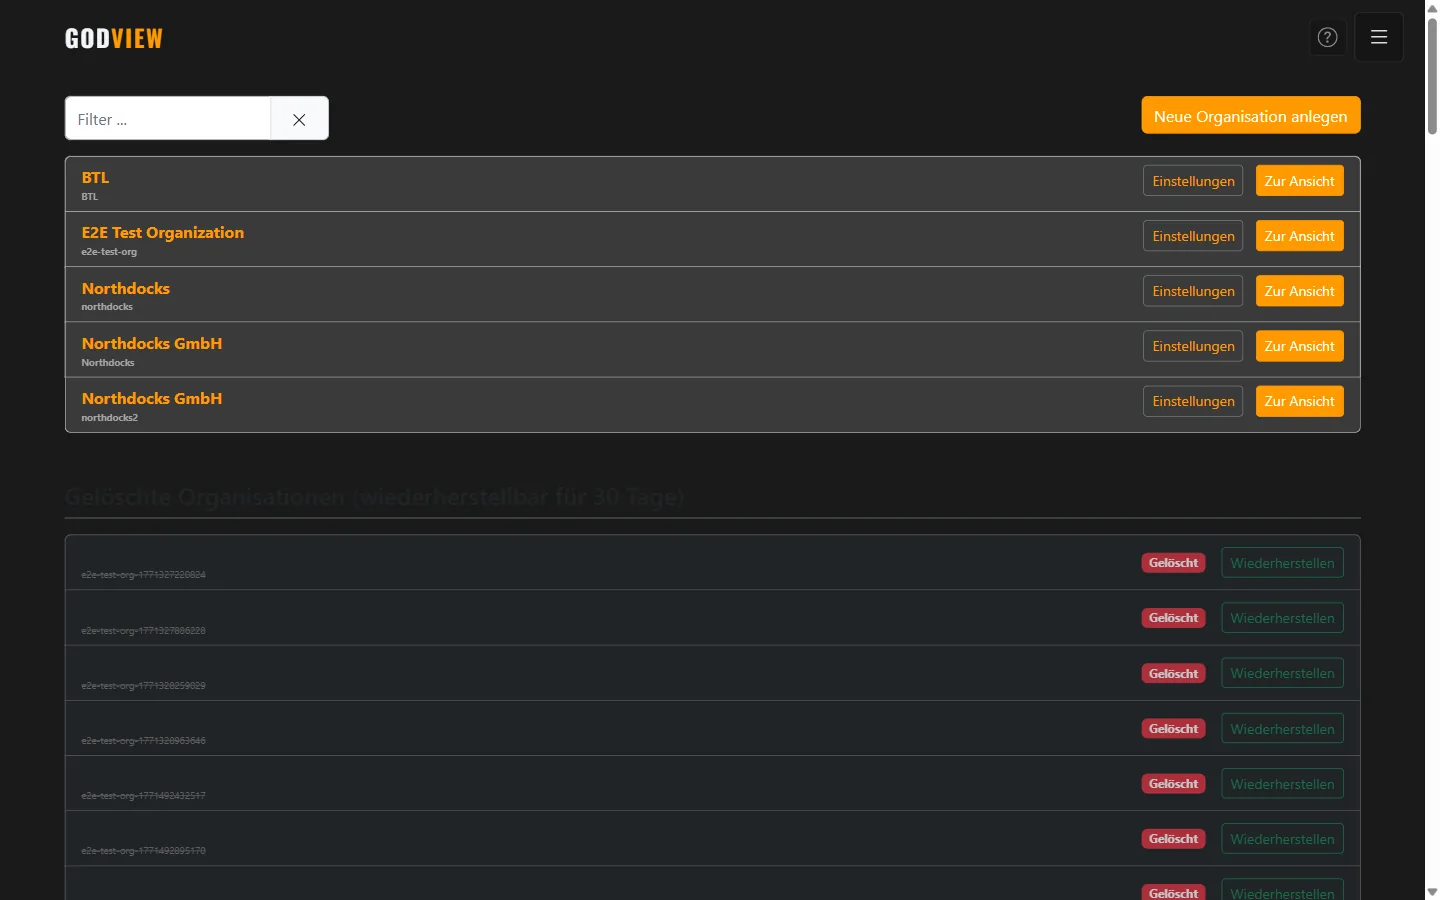
Task: Click the scrollbar down arrow
Action: (1431, 891)
